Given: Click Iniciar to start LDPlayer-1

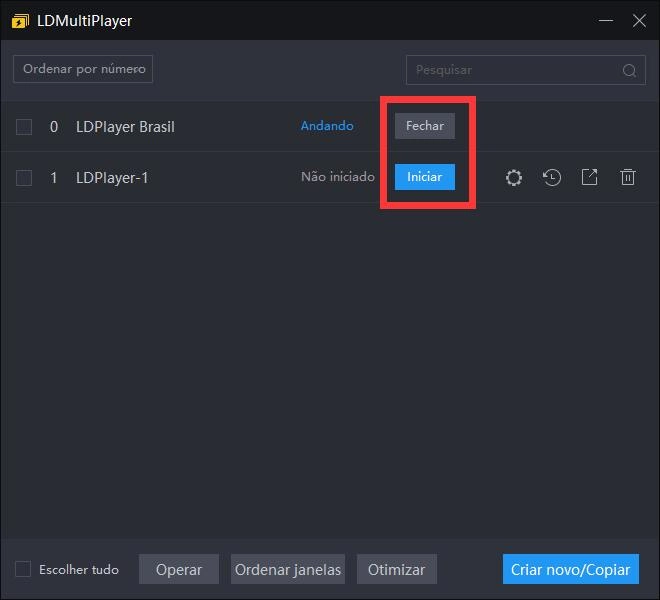Looking at the screenshot, I should pos(425,177).
